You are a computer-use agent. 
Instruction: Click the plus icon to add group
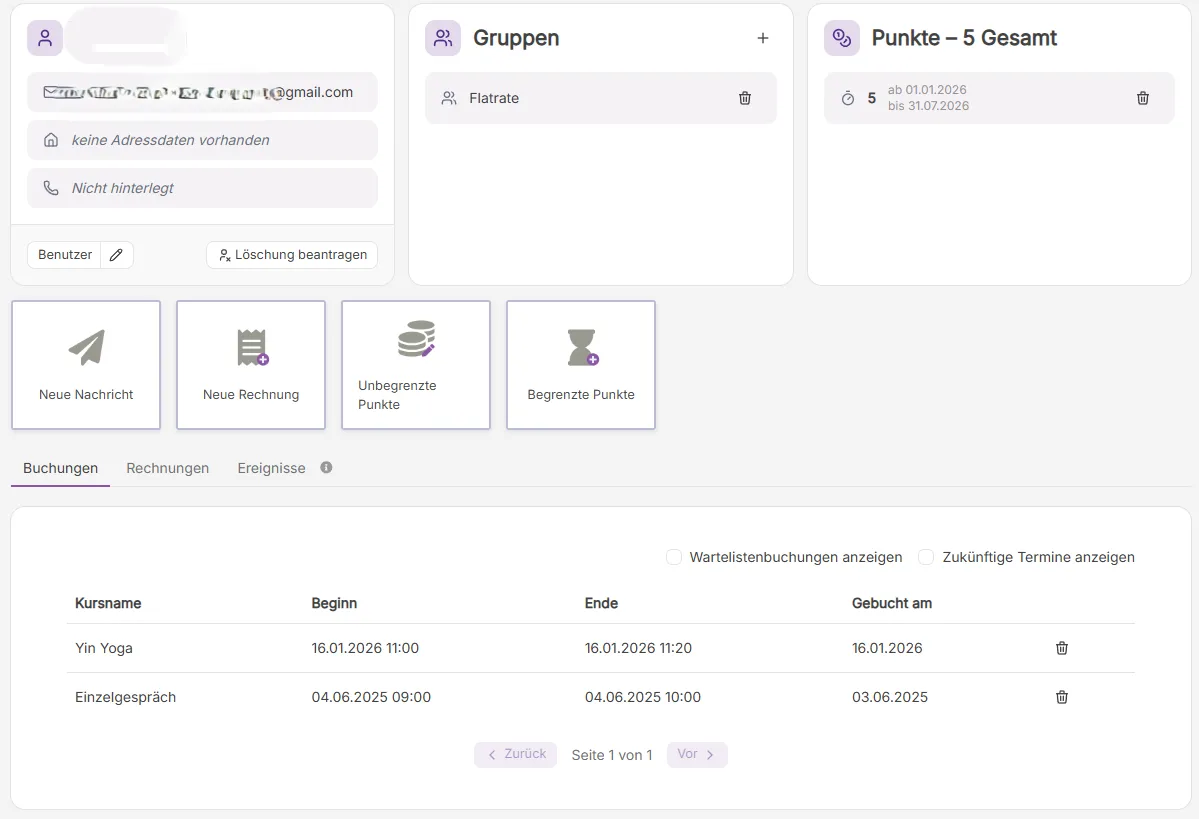[x=763, y=38]
